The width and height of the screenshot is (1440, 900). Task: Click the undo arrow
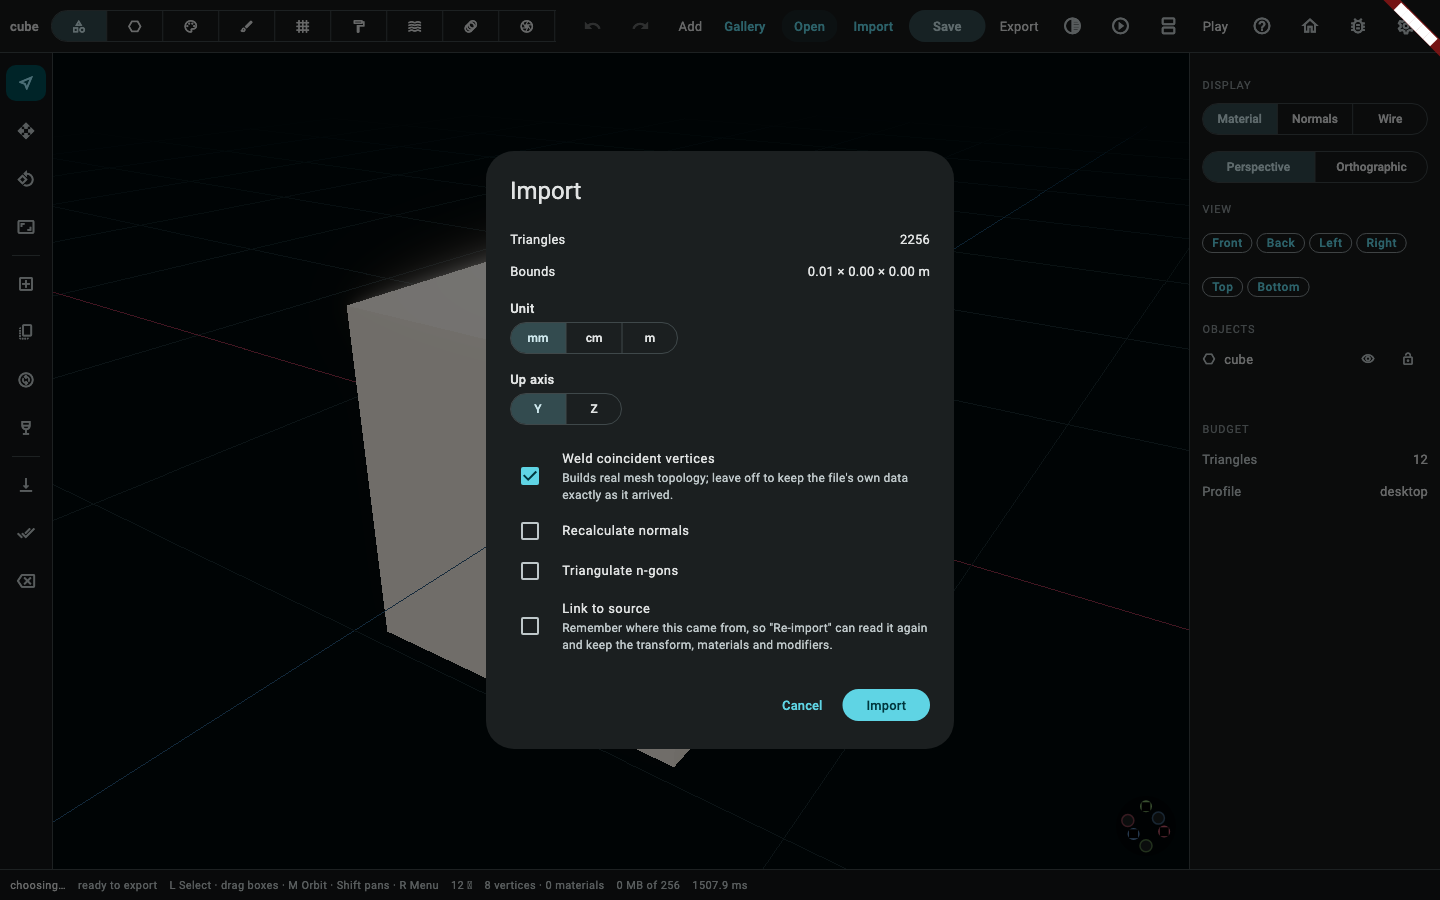(593, 27)
